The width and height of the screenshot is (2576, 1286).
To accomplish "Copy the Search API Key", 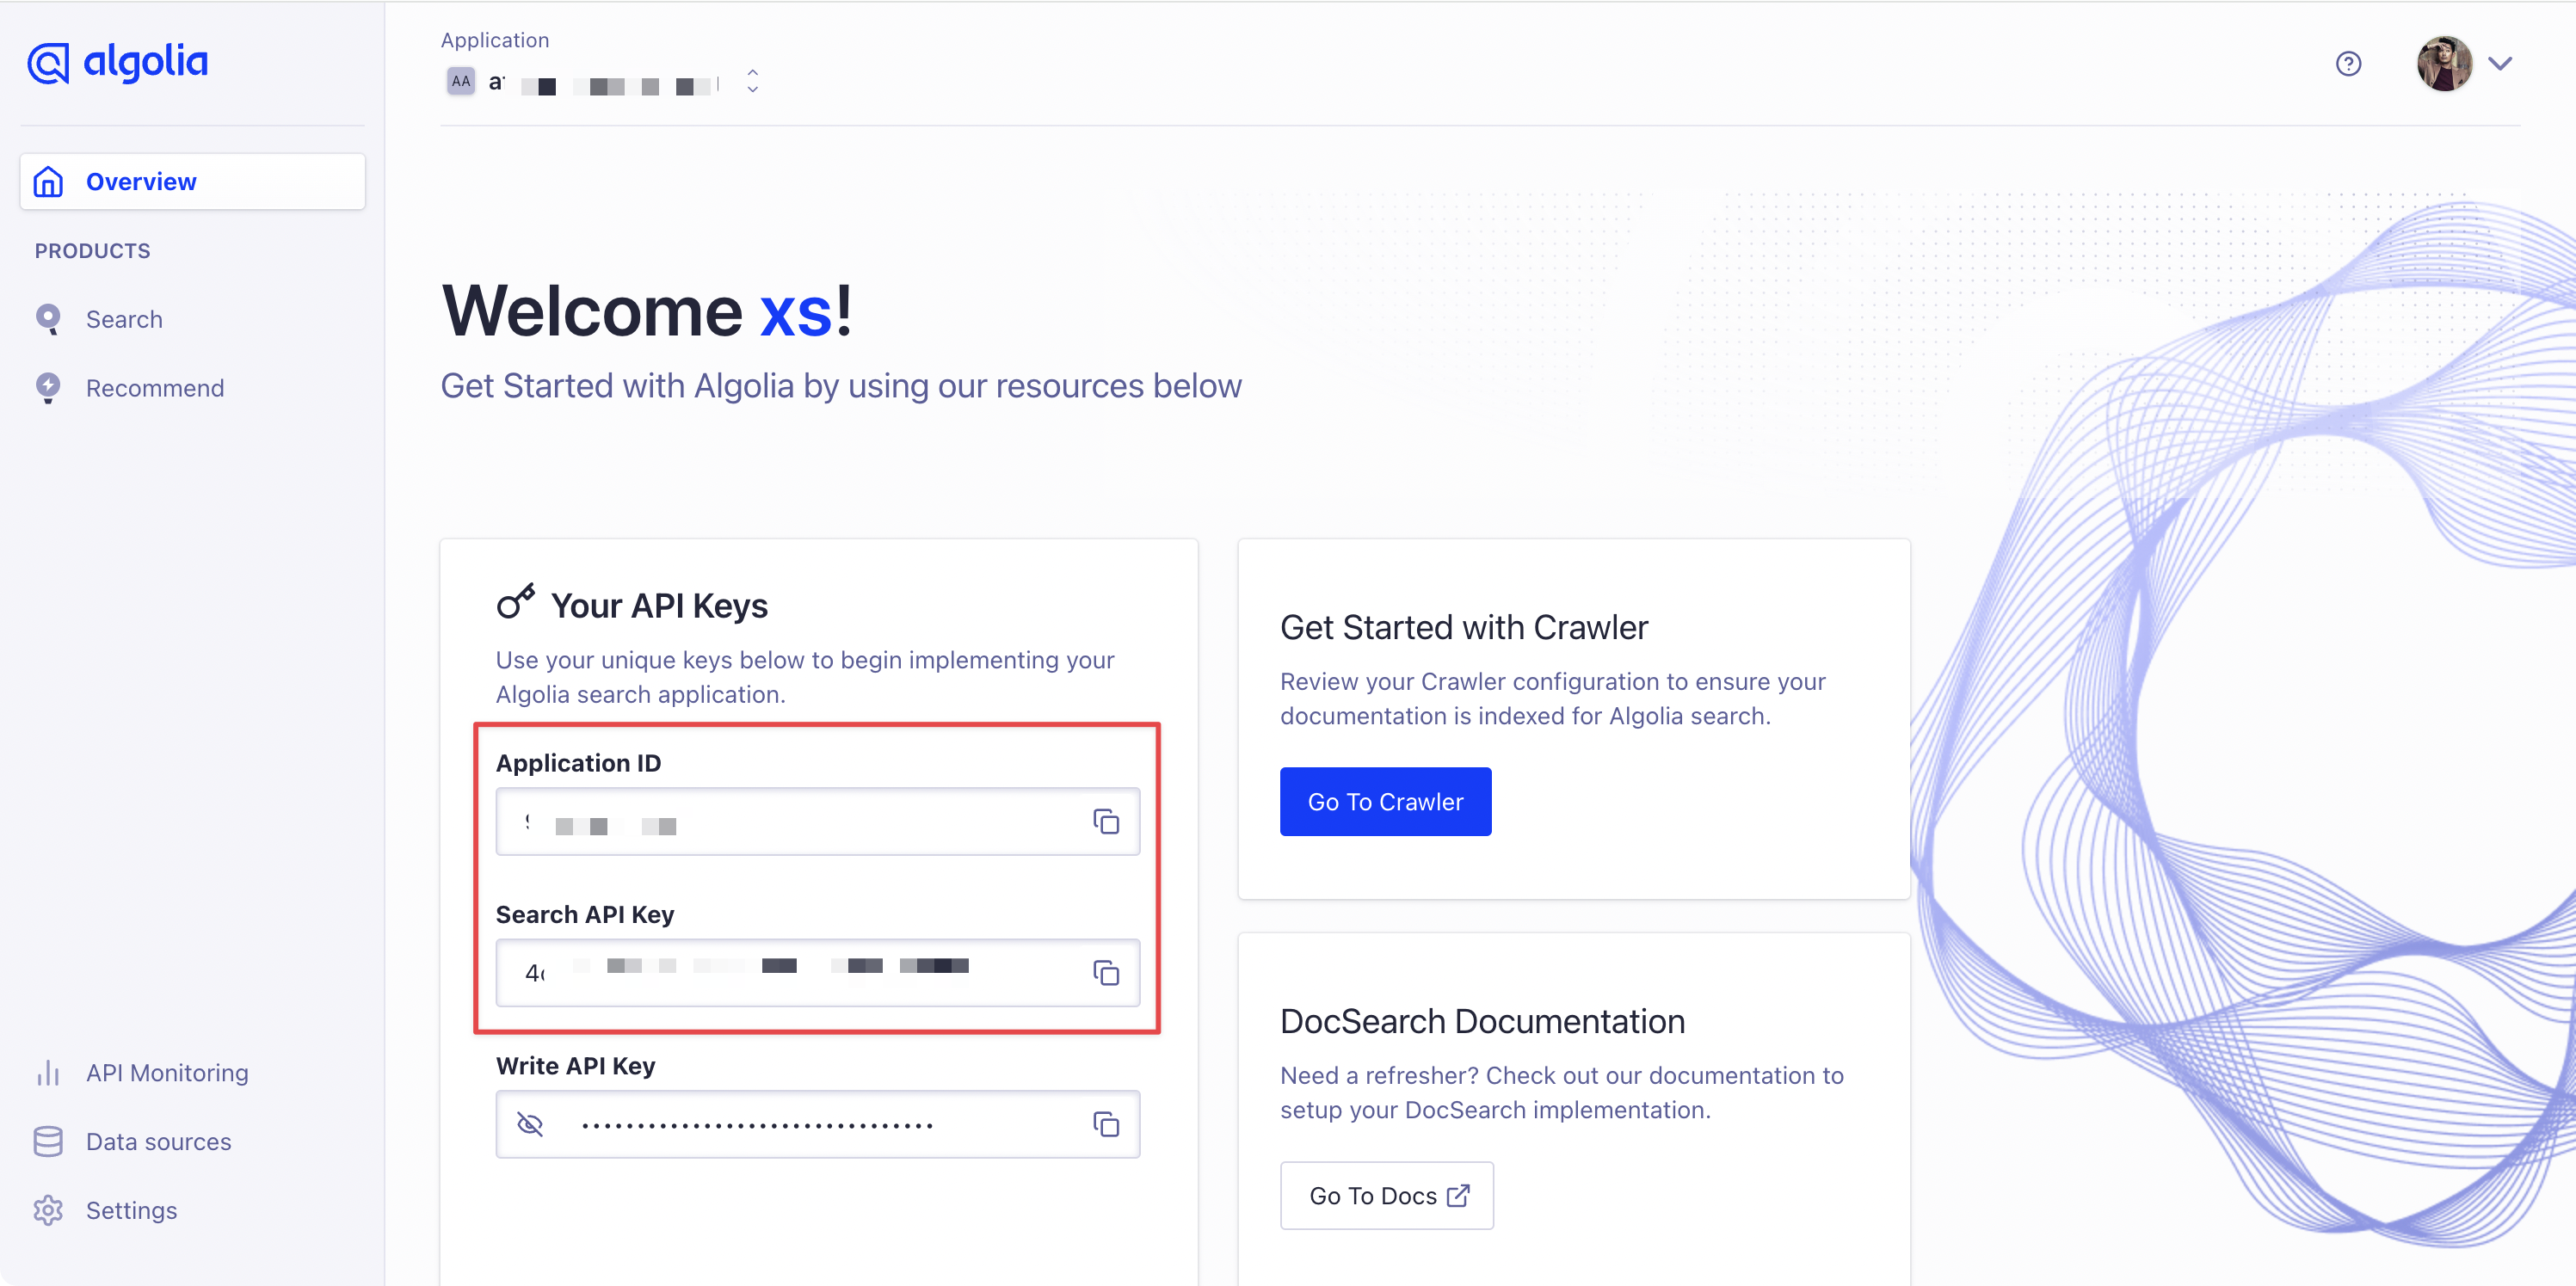I will [x=1107, y=973].
